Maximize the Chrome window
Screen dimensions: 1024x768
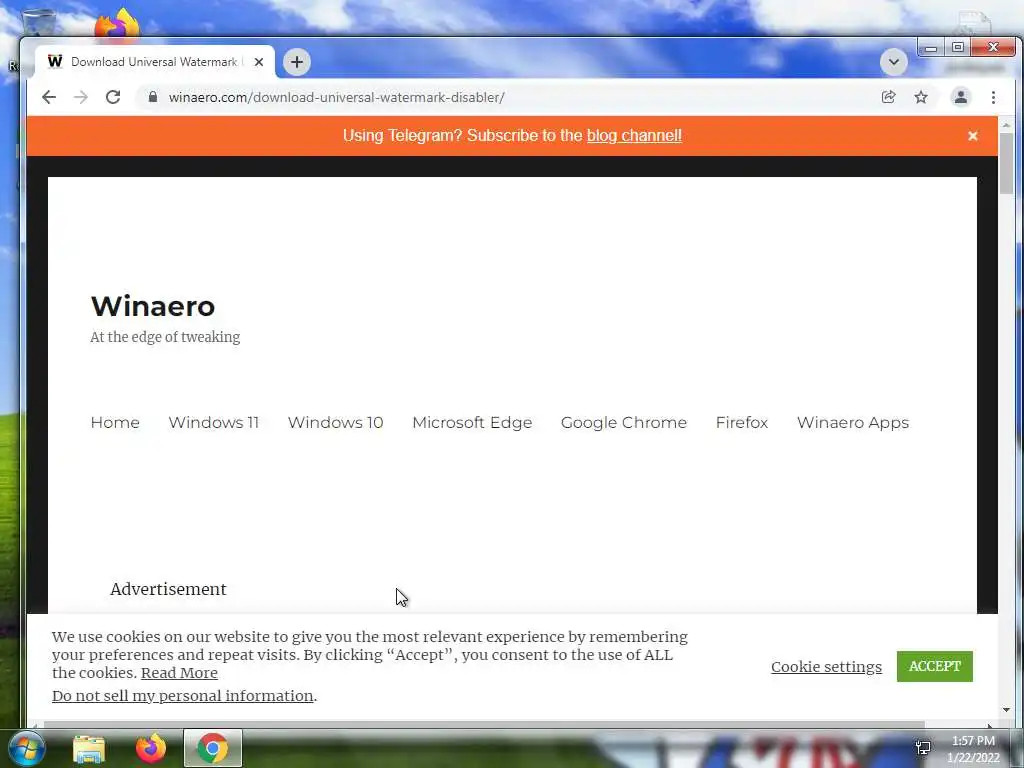(957, 48)
